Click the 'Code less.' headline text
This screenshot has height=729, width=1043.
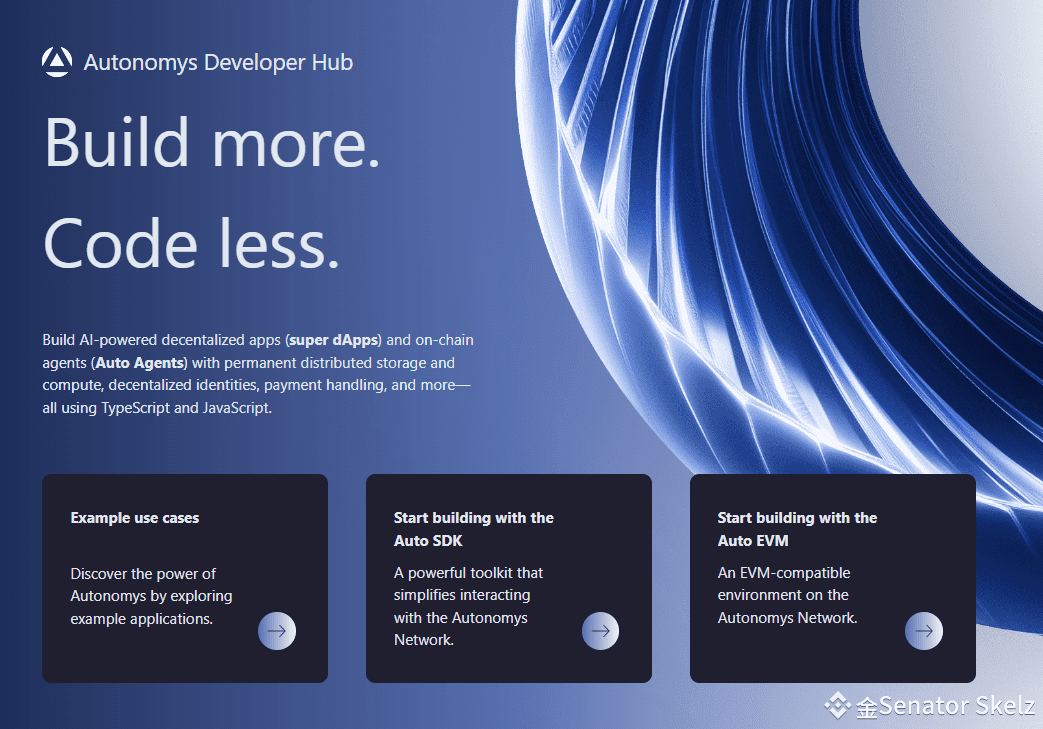click(192, 244)
